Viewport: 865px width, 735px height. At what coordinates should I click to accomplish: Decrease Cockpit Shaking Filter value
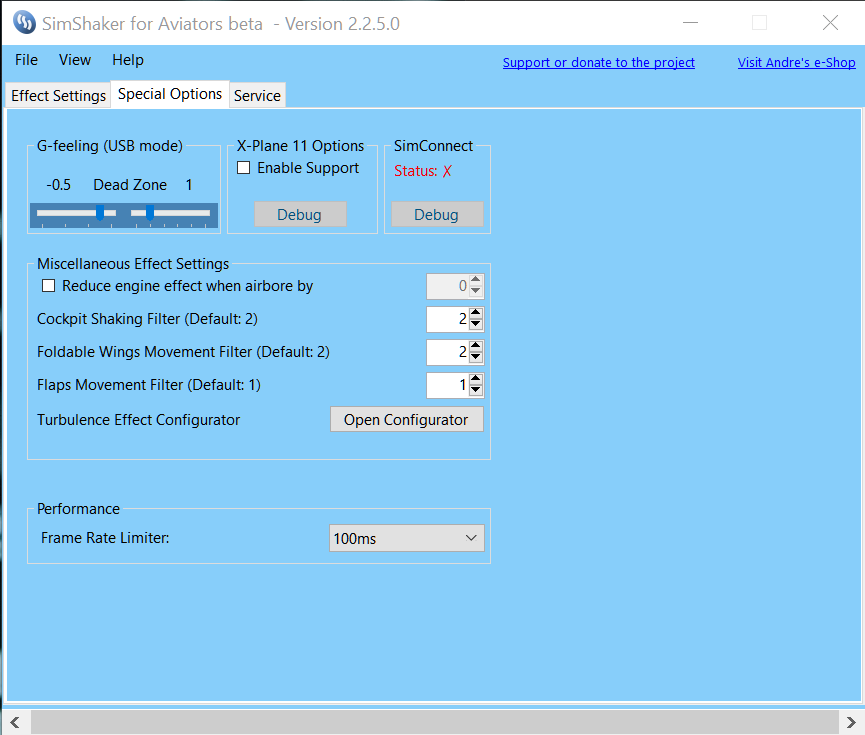476,324
